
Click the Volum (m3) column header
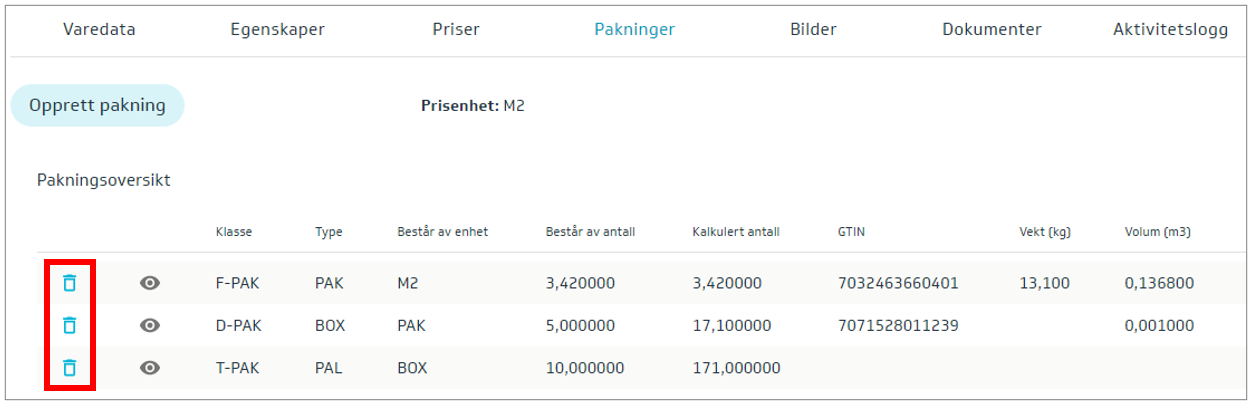[1157, 232]
